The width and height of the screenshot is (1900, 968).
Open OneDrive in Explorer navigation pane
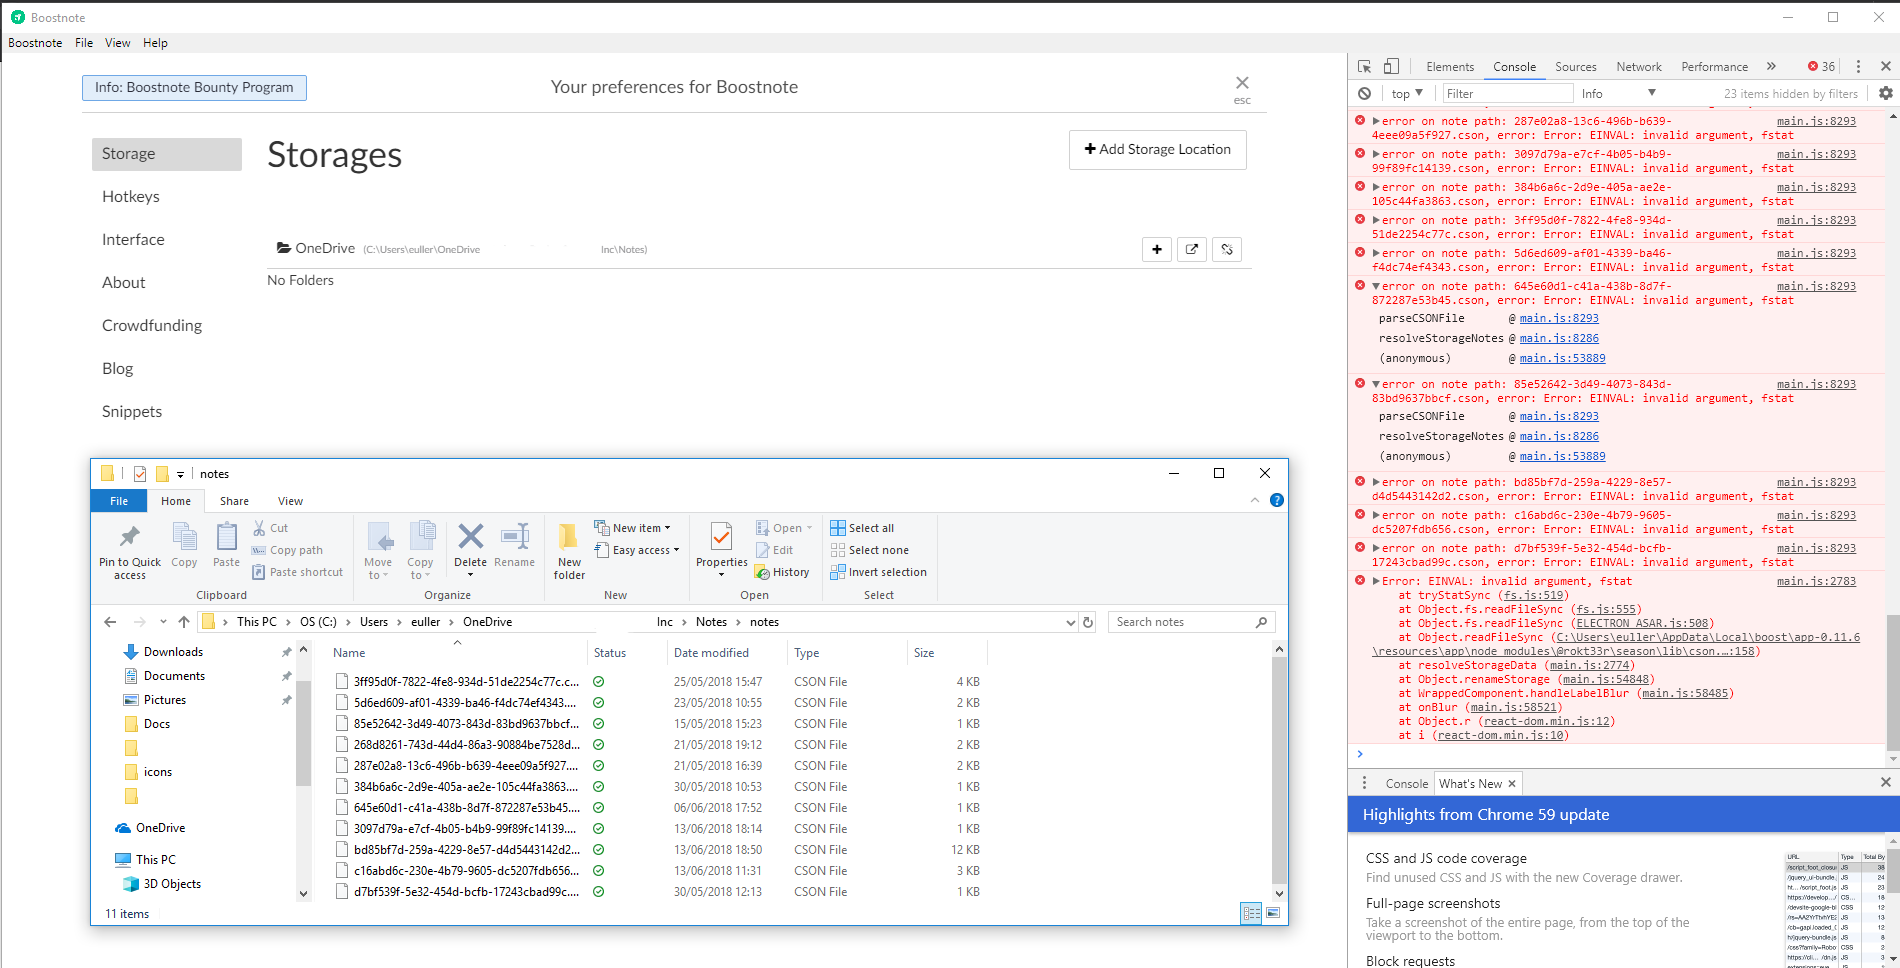click(x=160, y=828)
